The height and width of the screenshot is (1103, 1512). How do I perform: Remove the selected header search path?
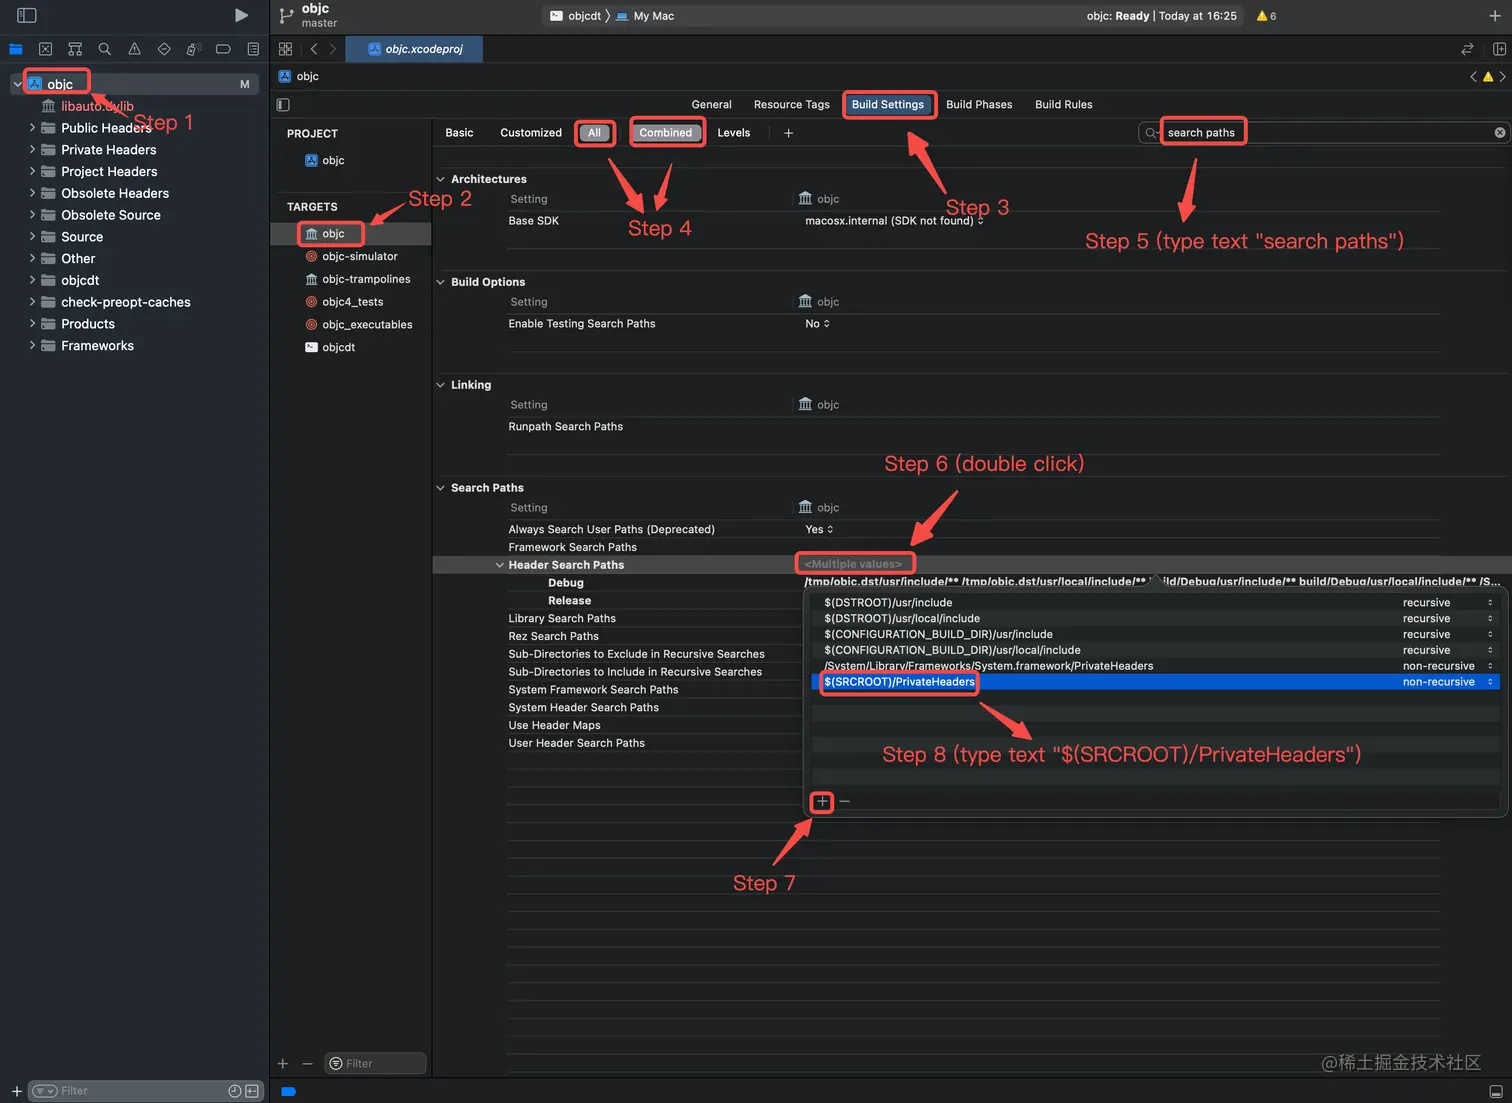tap(845, 801)
